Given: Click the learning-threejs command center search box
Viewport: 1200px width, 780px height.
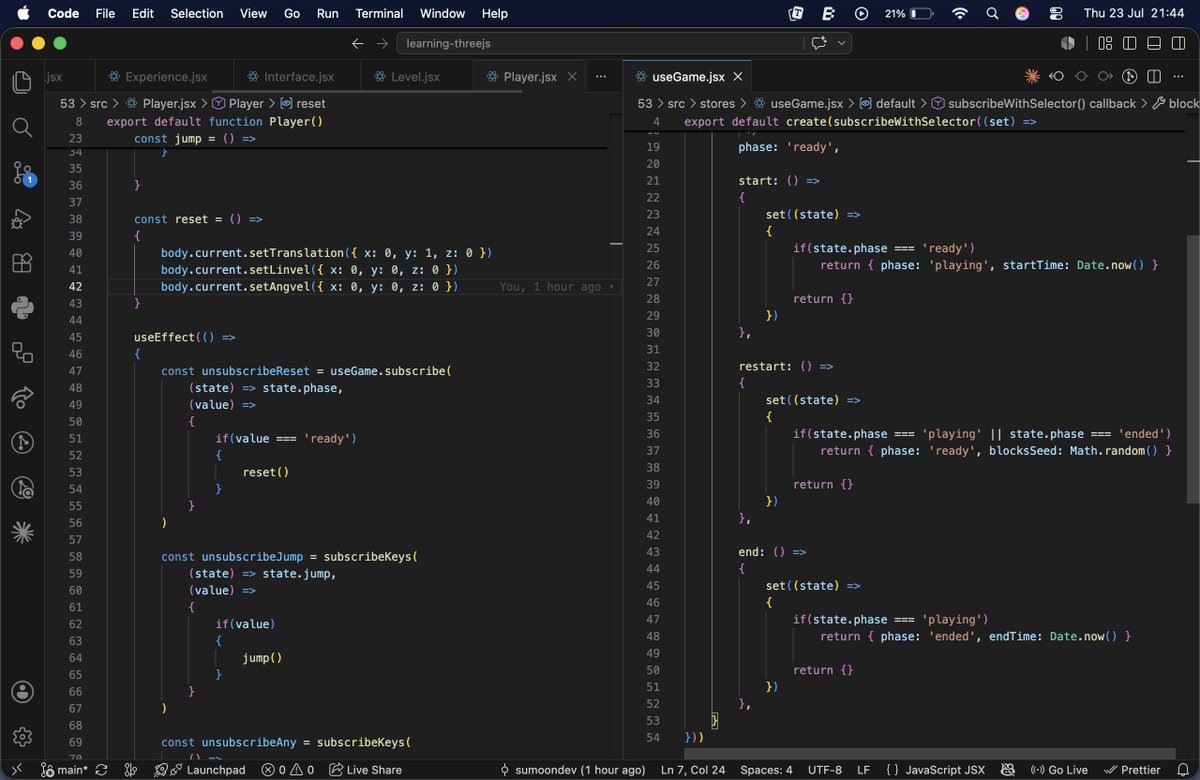Looking at the screenshot, I should pos(600,43).
